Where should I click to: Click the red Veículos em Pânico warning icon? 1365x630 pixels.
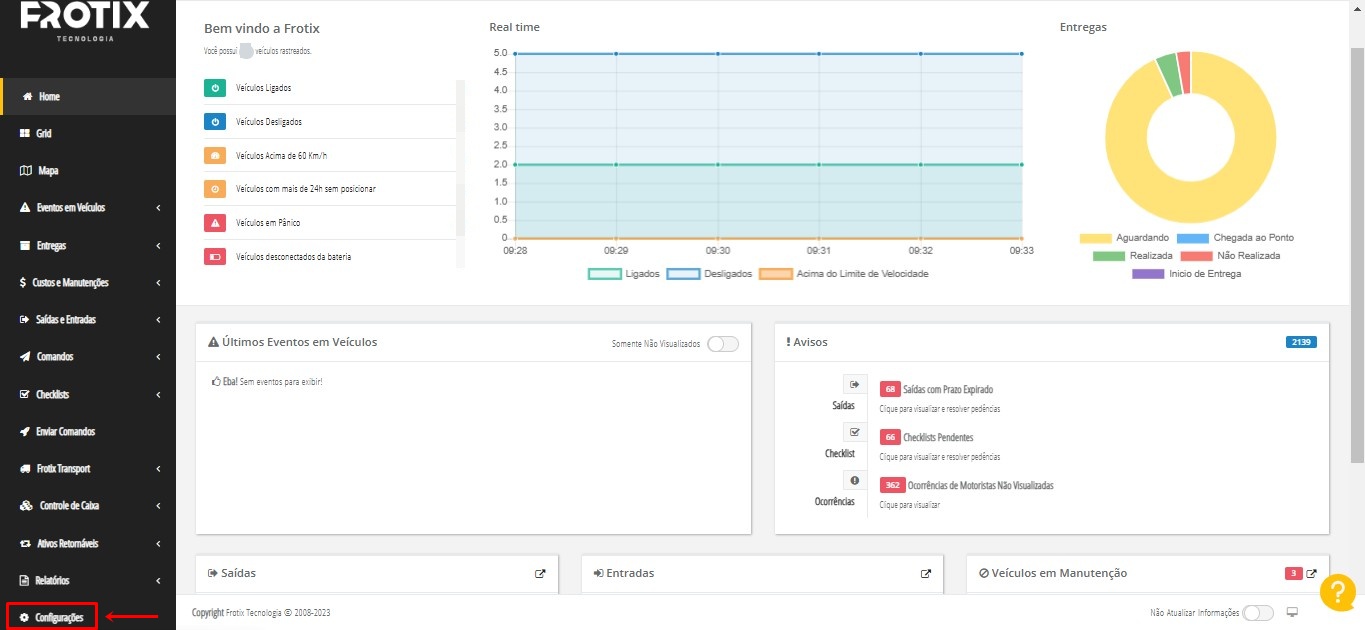(215, 223)
